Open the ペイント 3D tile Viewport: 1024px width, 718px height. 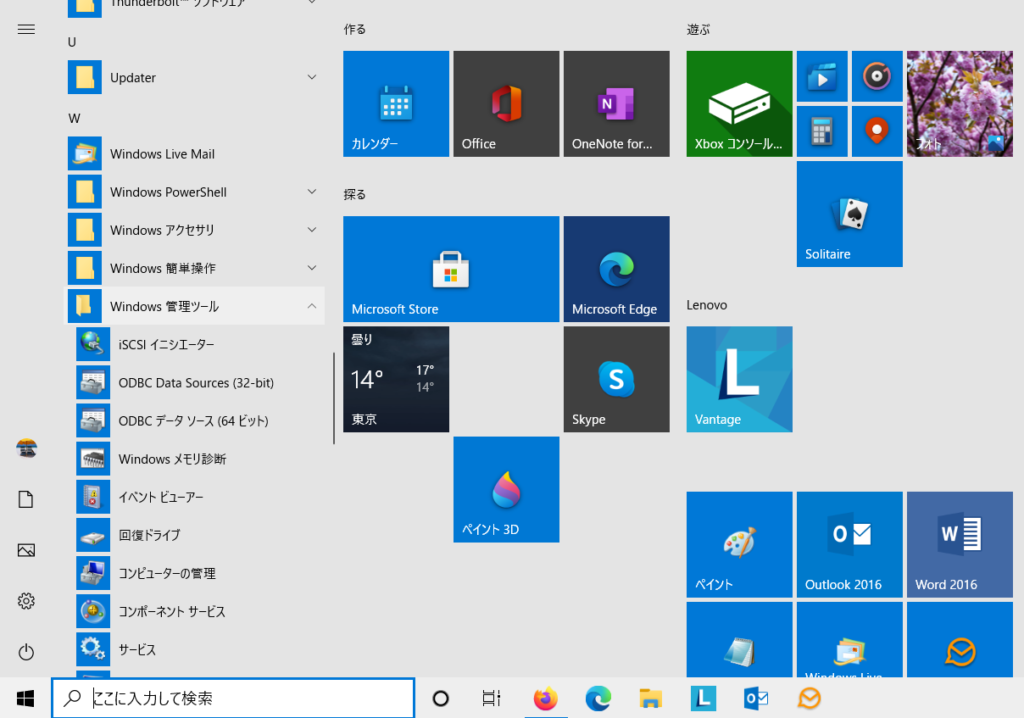(x=506, y=489)
